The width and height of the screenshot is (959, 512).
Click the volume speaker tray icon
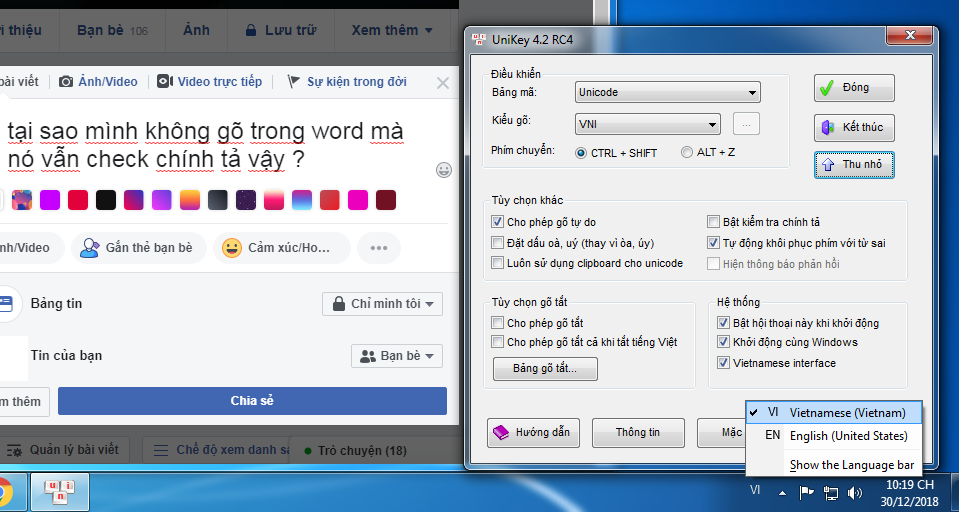tap(855, 492)
